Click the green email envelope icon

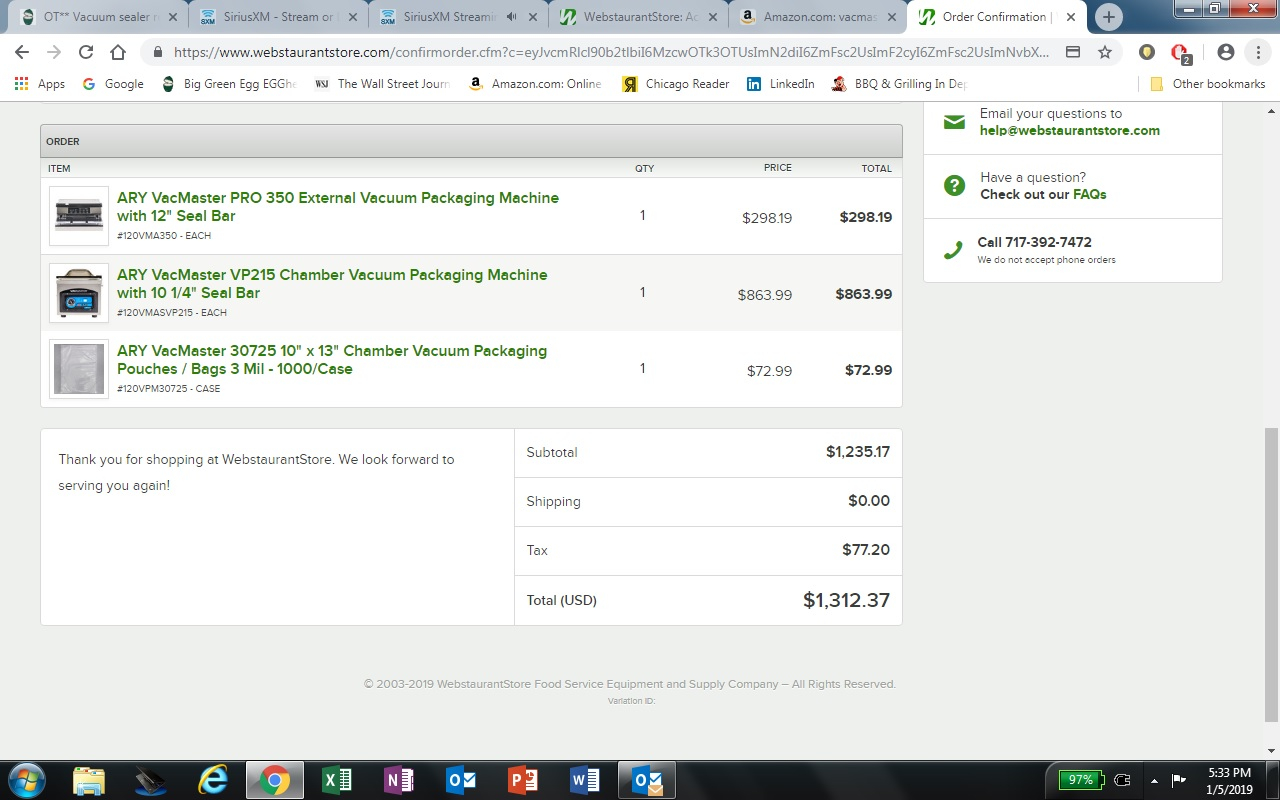tap(955, 122)
